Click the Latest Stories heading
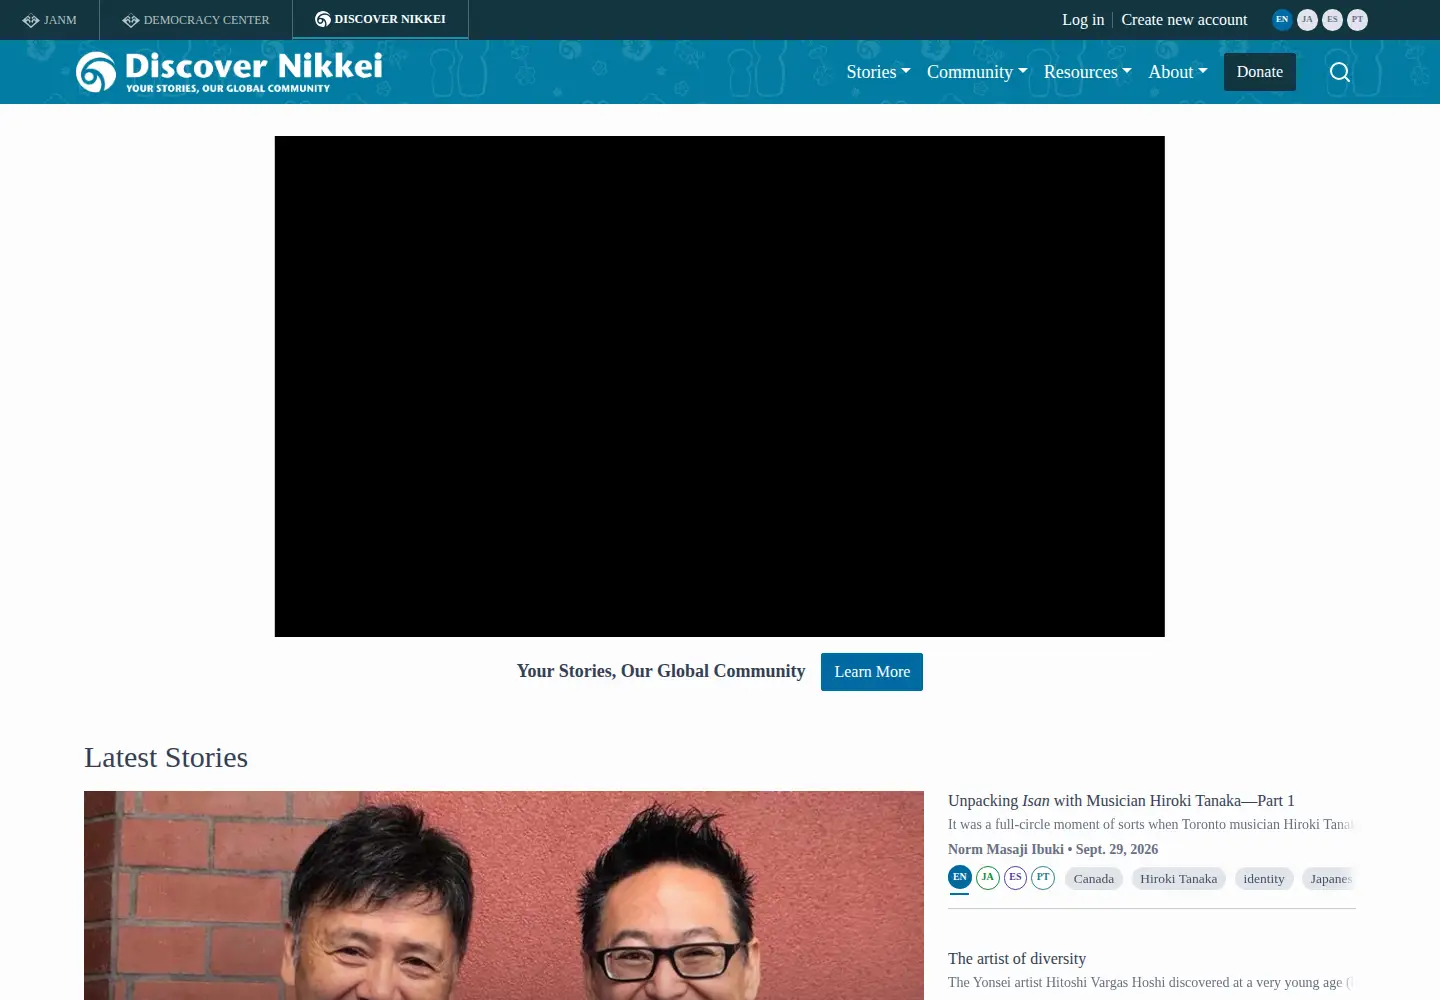The image size is (1440, 1000). pos(166,758)
